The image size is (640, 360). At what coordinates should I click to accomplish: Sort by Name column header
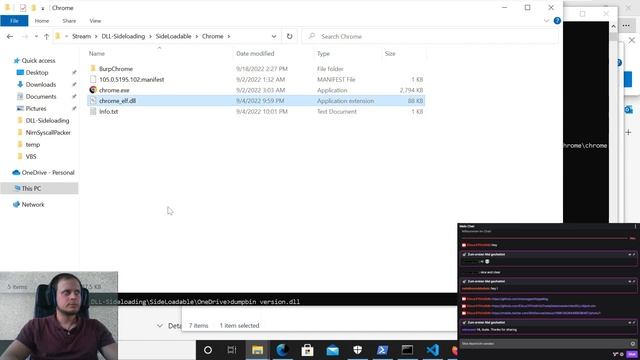pos(97,53)
